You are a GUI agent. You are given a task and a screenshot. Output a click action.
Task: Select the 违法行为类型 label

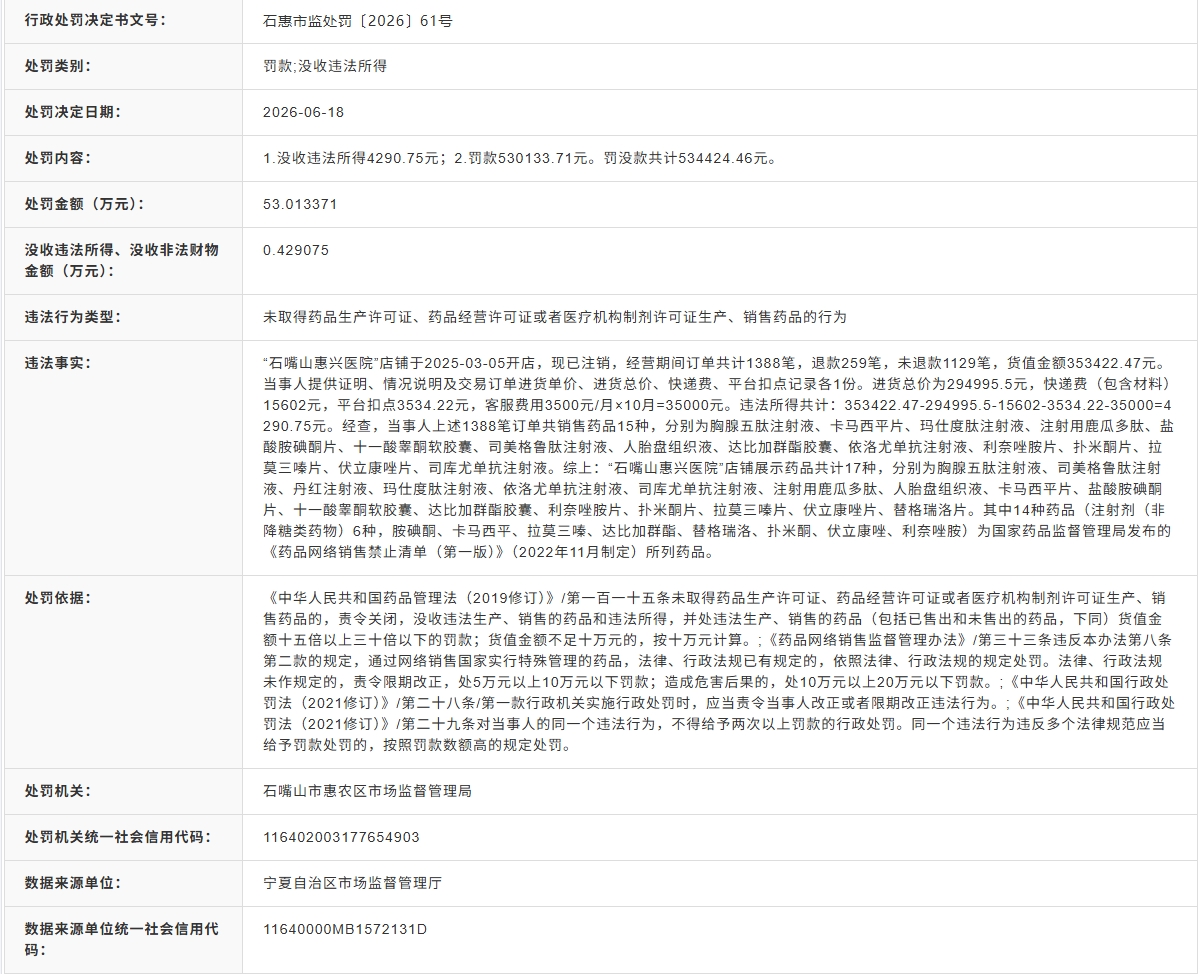click(73, 317)
